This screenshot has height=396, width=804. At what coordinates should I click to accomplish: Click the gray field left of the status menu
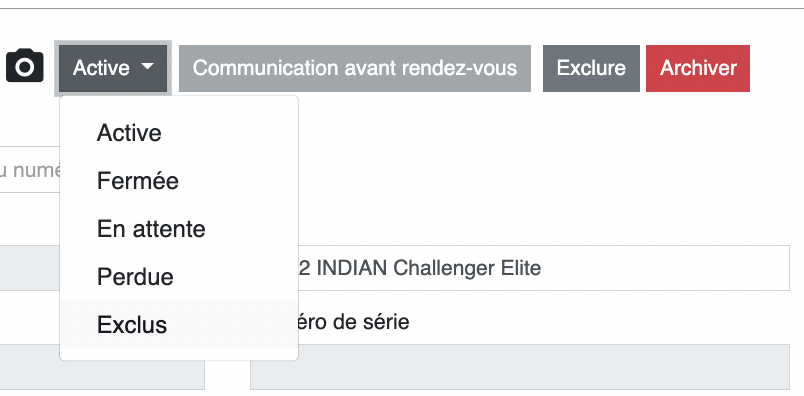click(x=30, y=268)
